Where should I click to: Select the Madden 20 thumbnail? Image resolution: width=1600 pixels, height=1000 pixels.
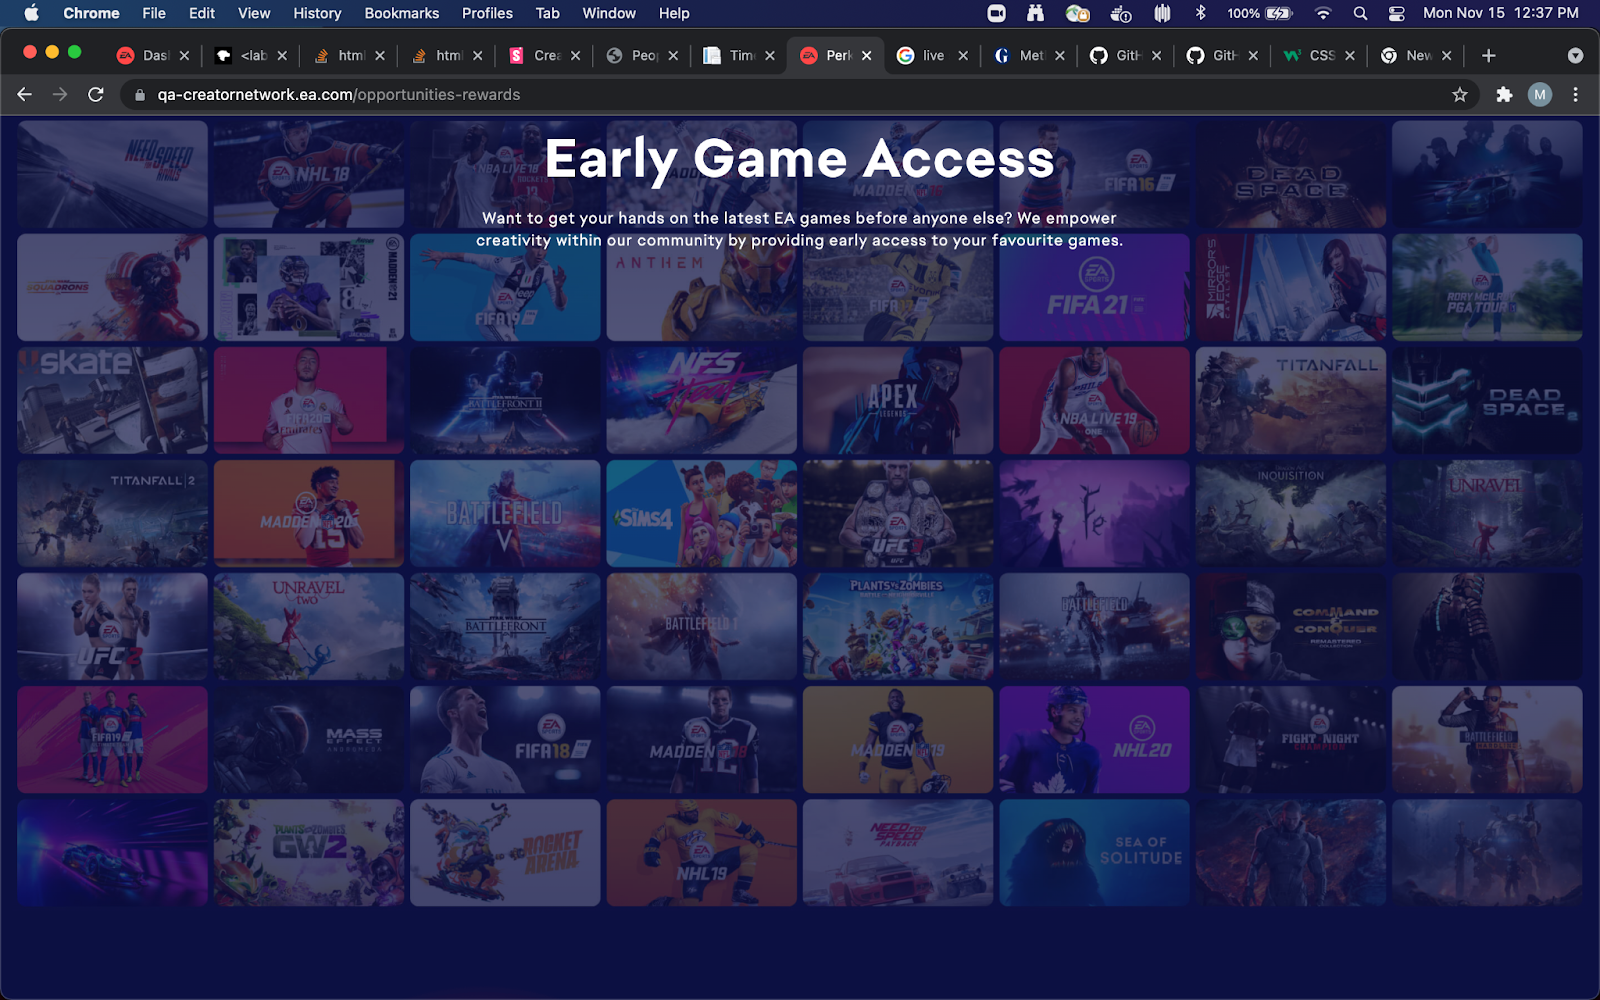[309, 514]
